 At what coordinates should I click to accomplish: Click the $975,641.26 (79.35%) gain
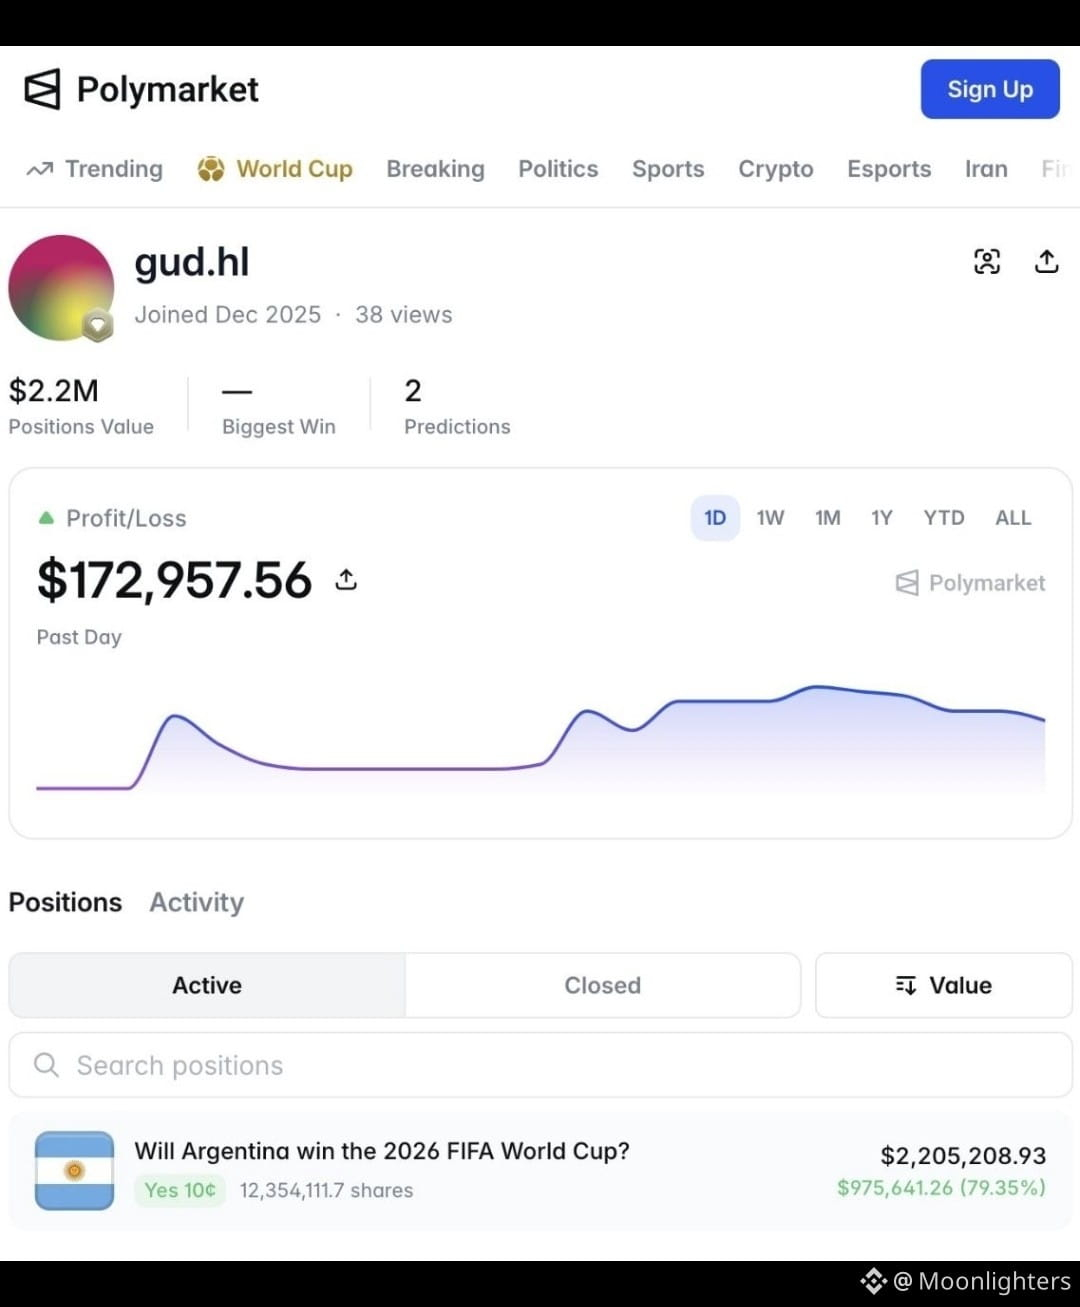point(942,1188)
